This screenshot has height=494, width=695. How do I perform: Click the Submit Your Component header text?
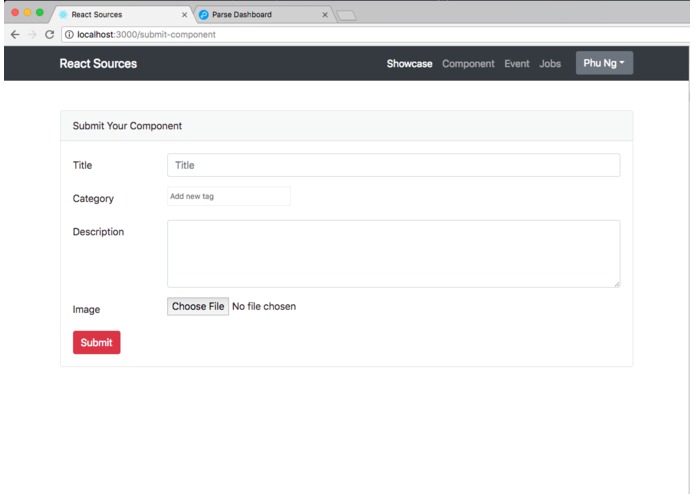(x=127, y=126)
